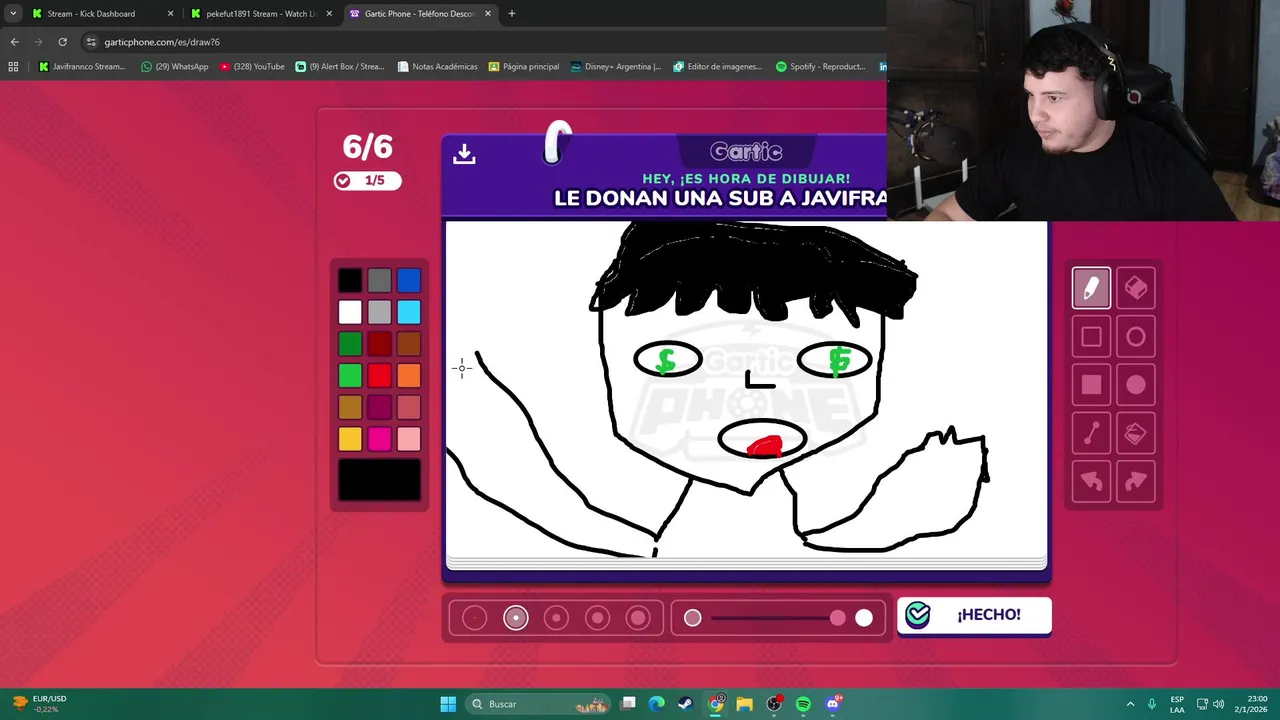Viewport: 1280px width, 720px height.
Task: Pick the orange color swatch
Action: pyautogui.click(x=409, y=375)
